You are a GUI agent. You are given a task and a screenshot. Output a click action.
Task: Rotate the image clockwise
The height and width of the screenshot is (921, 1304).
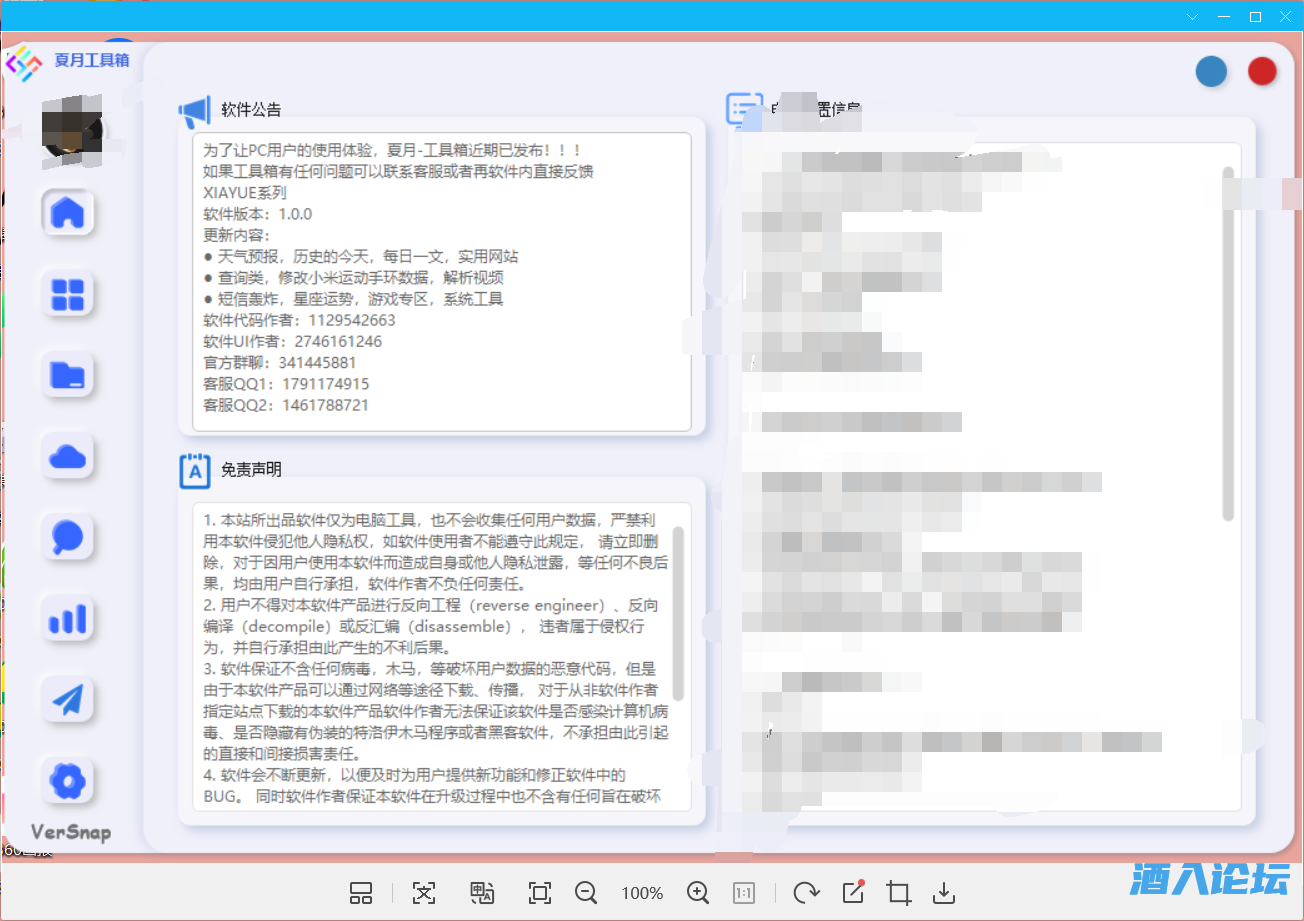tap(806, 892)
